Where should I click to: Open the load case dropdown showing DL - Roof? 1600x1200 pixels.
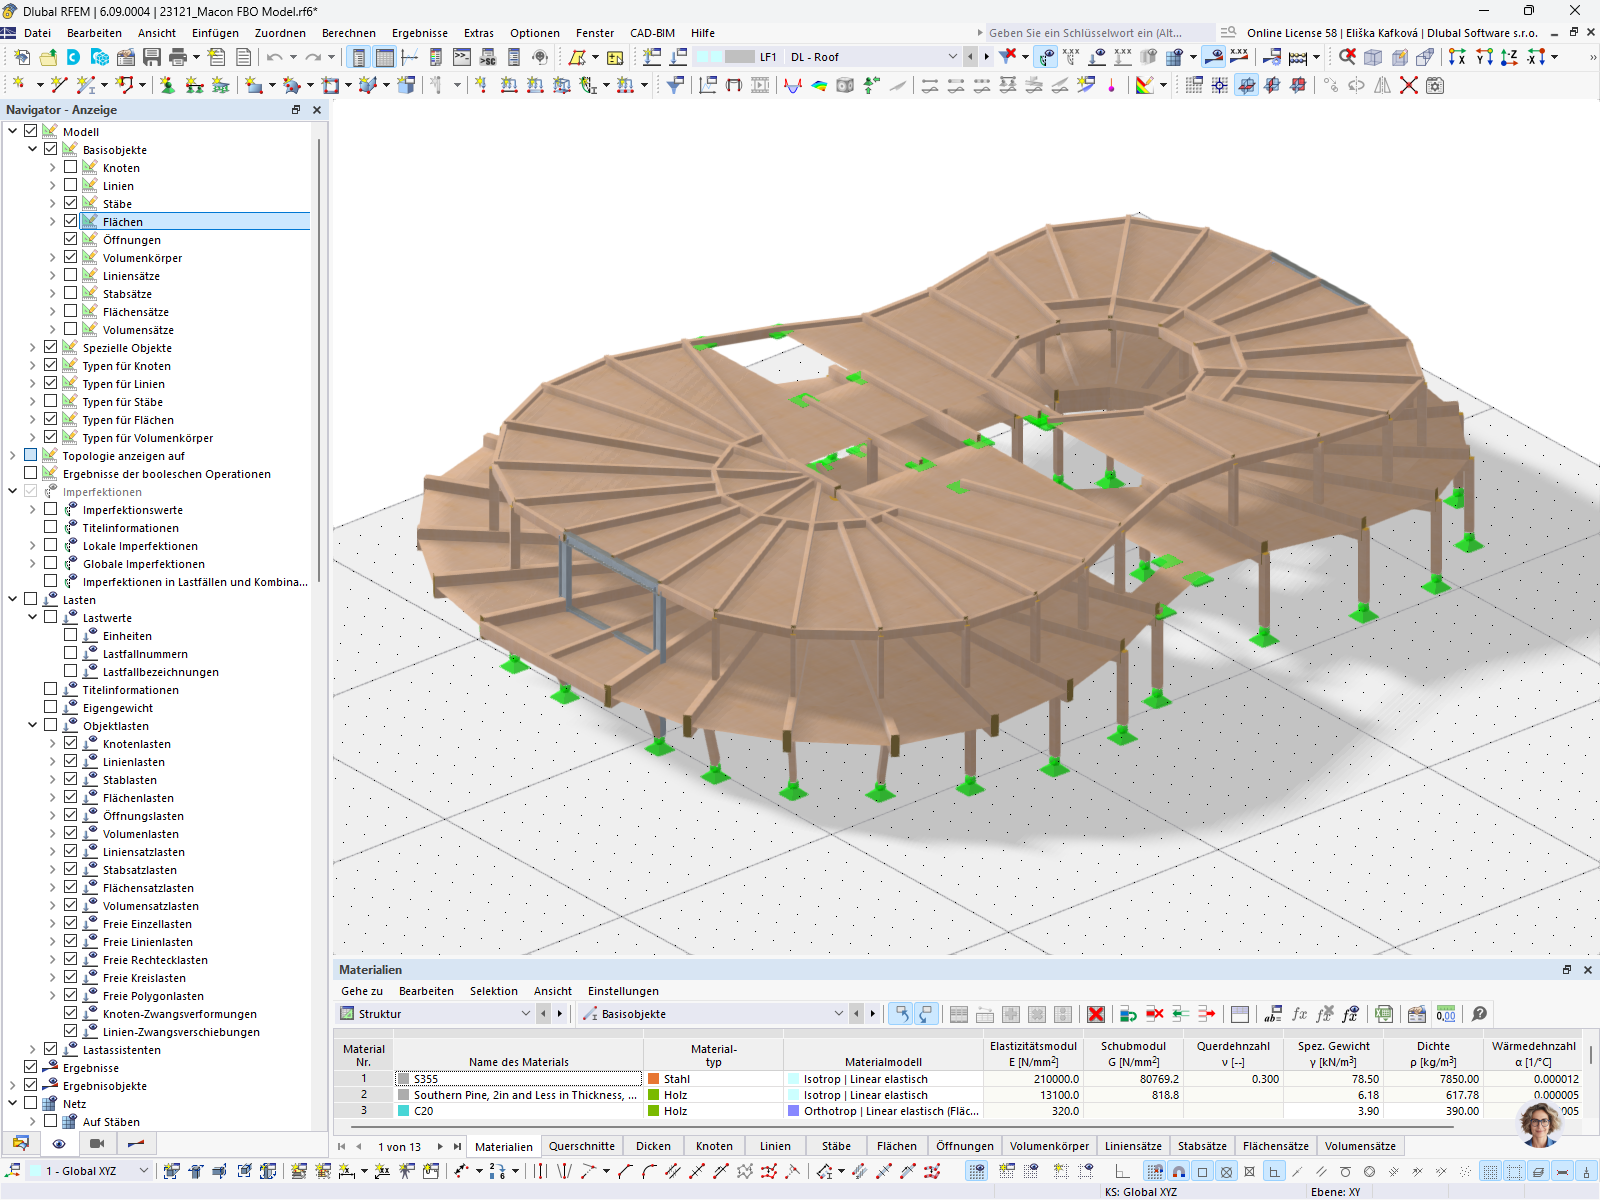(x=951, y=57)
